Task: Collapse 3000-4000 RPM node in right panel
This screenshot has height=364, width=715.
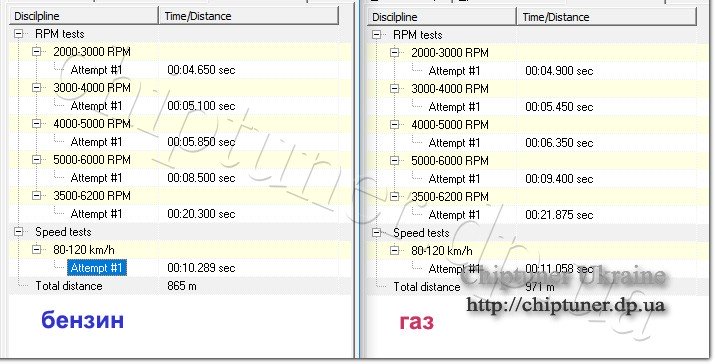Action: 394,88
